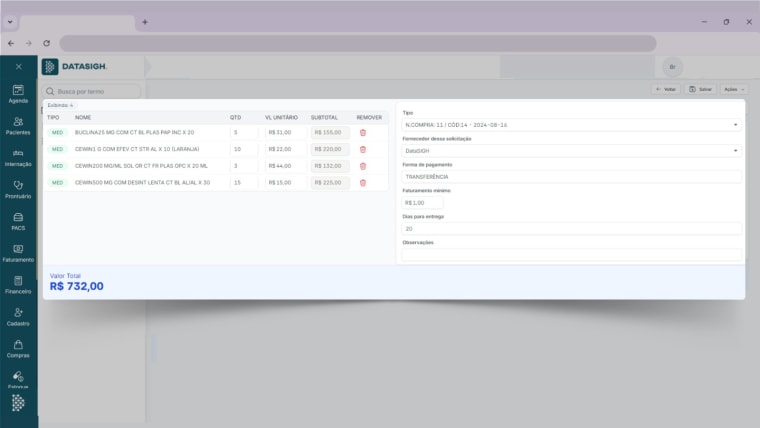Open the Estoque module in sidebar
The image size is (760, 428).
point(18,380)
